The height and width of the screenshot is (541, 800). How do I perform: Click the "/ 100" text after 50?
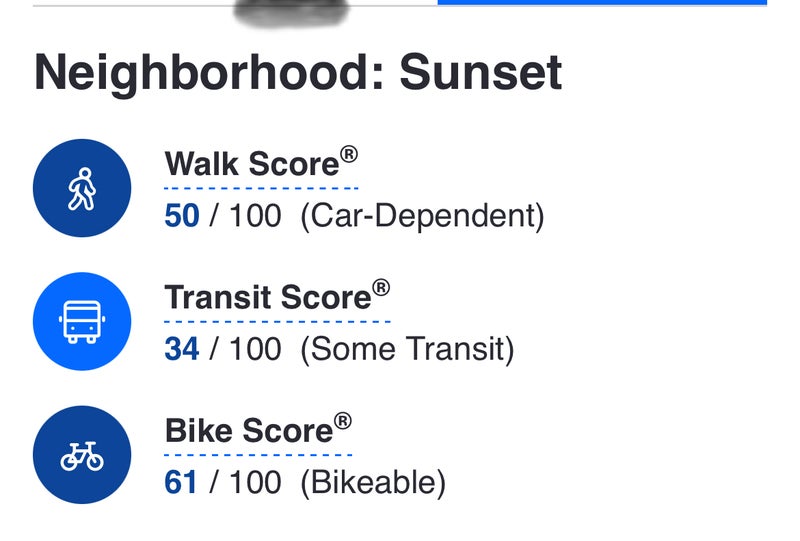pos(245,216)
